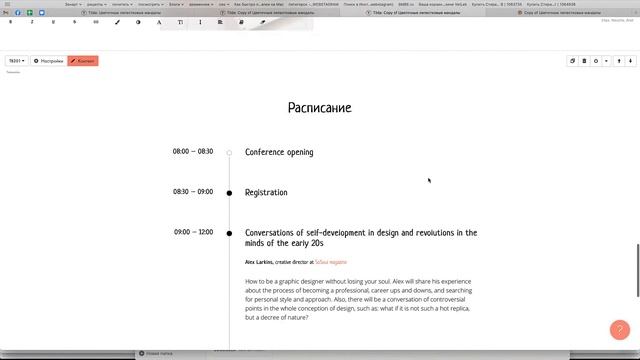Select the '09:00 – 12:00' time text
Image resolution: width=640 pixels, height=360 pixels.
[193, 232]
